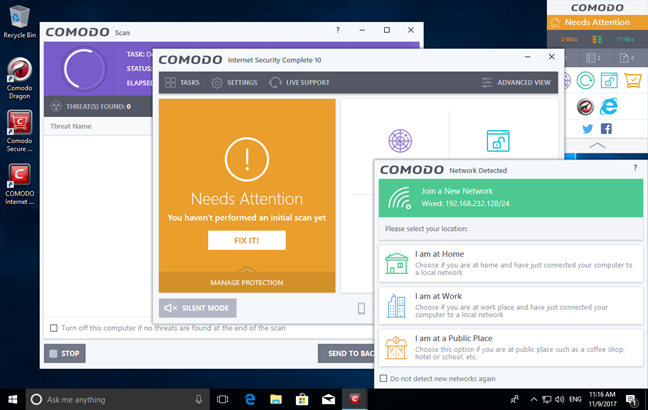Viewport: 648px width, 410px height.
Task: Click the Threat Name column header
Action: coord(71,126)
